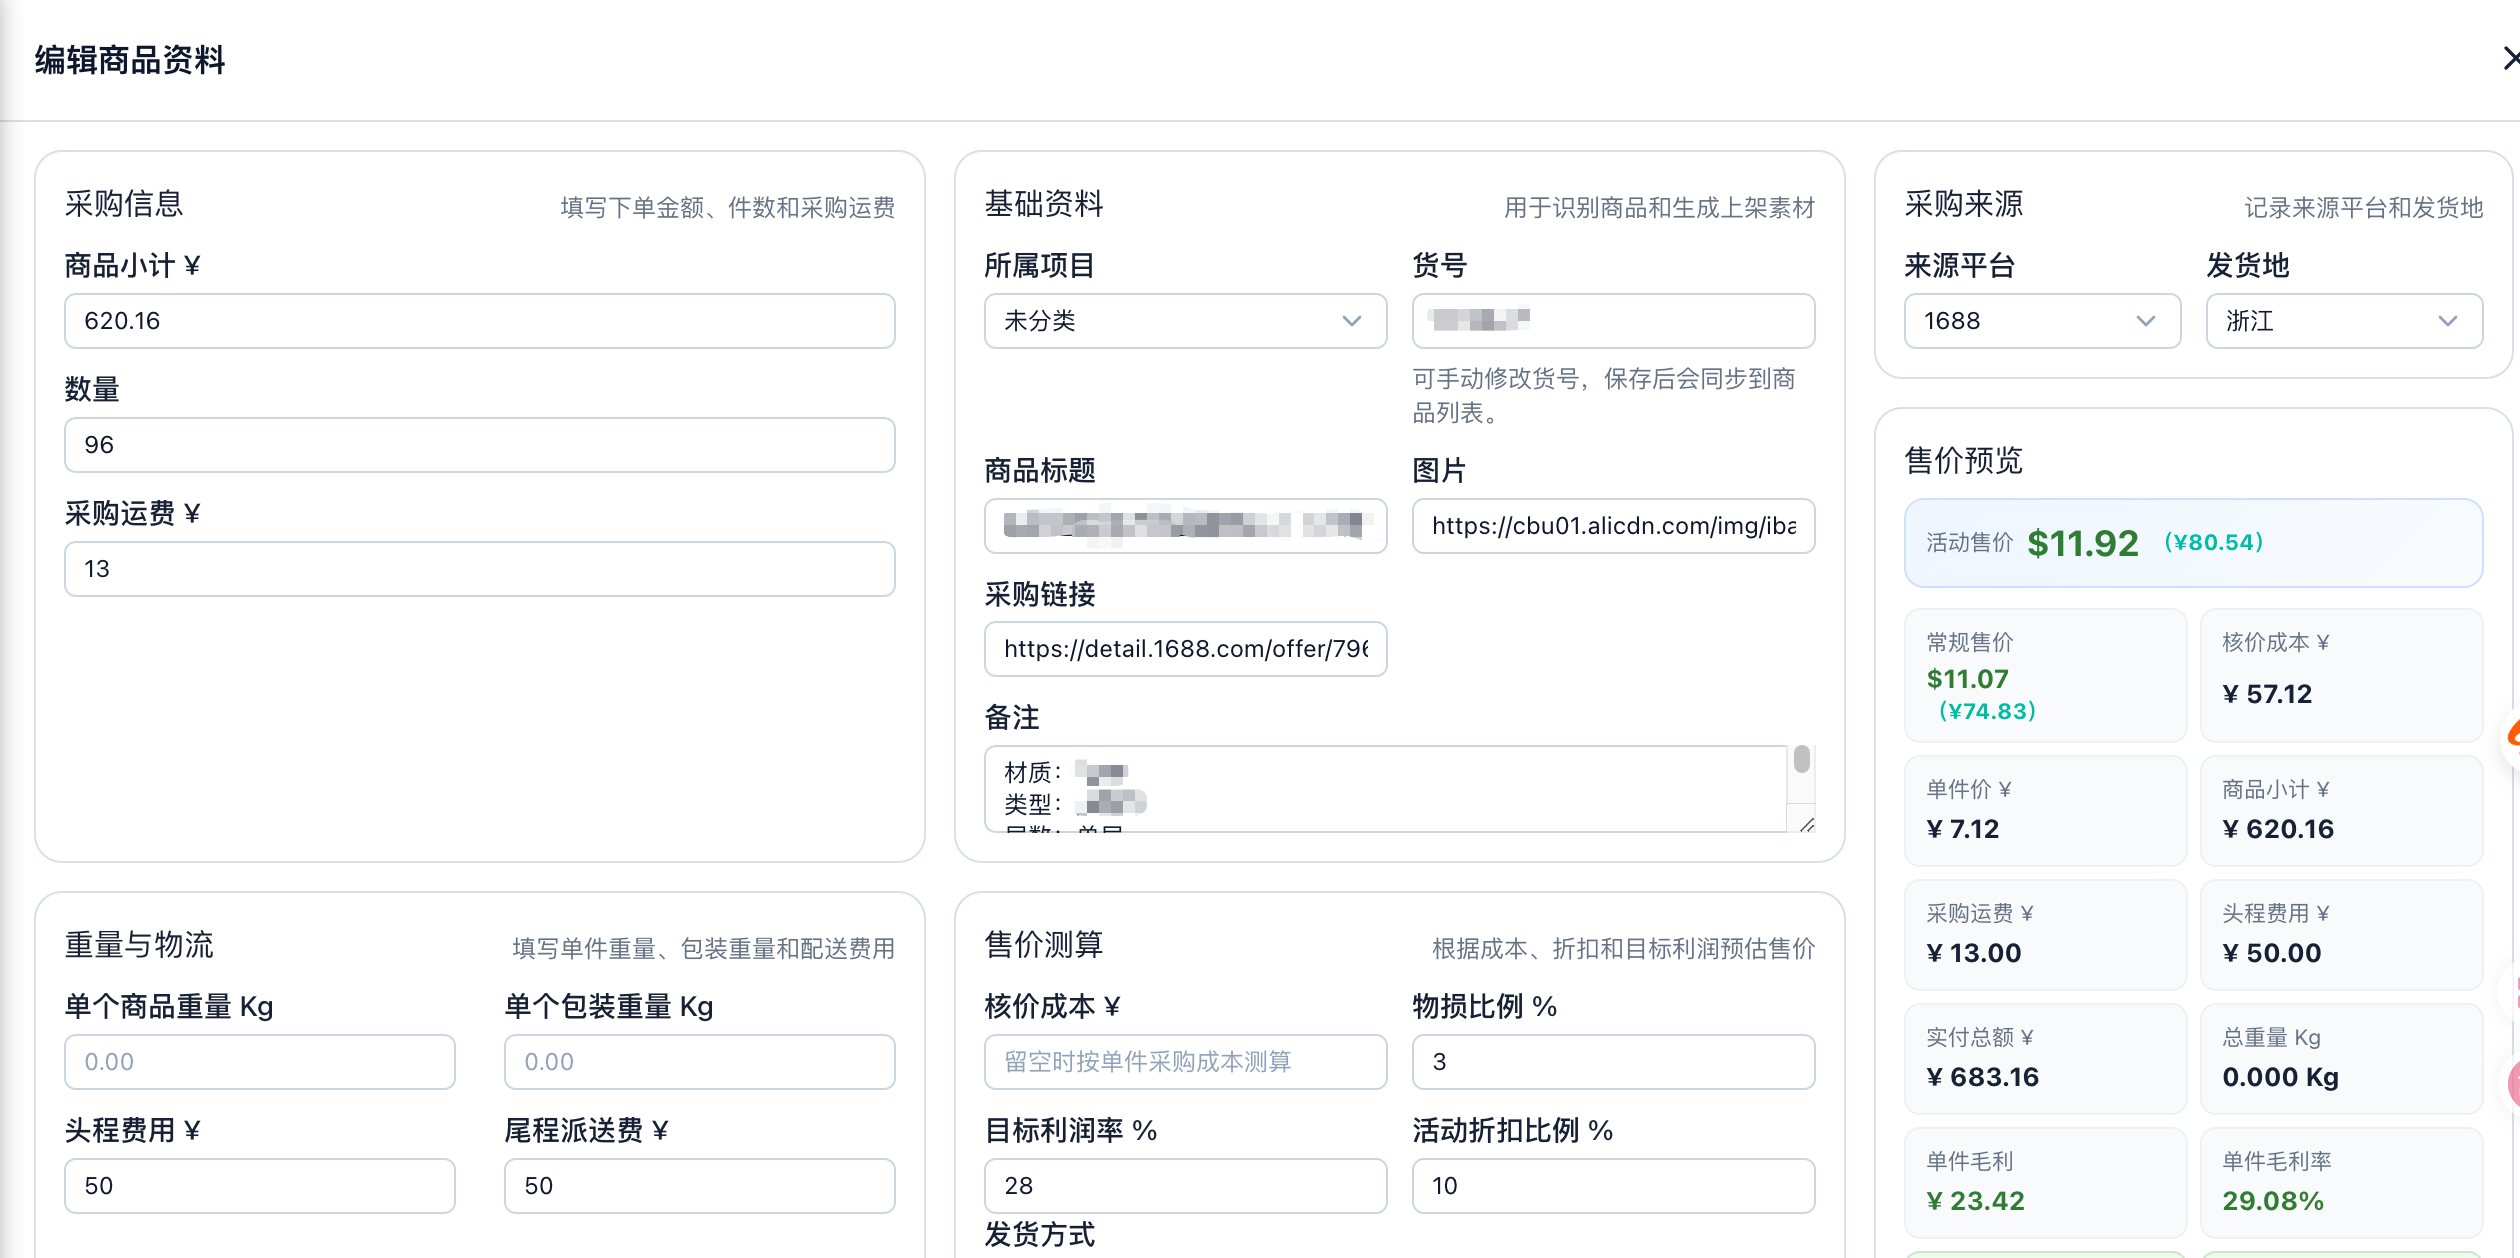Click the 头程费用 ¥ 50.00 preview value
The height and width of the screenshot is (1258, 2520).
(2271, 953)
